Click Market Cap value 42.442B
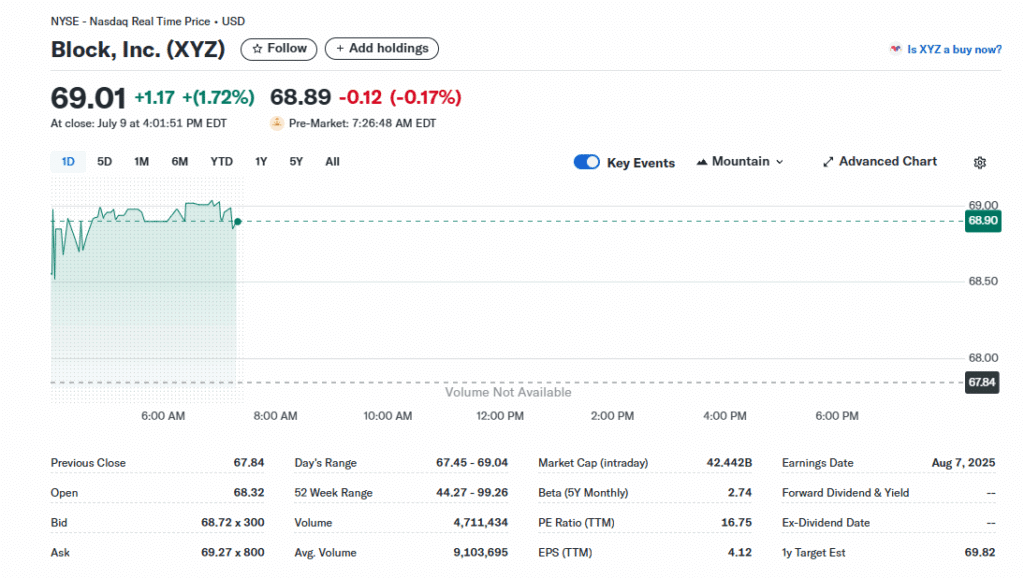Image resolution: width=1024 pixels, height=578 pixels. click(729, 462)
